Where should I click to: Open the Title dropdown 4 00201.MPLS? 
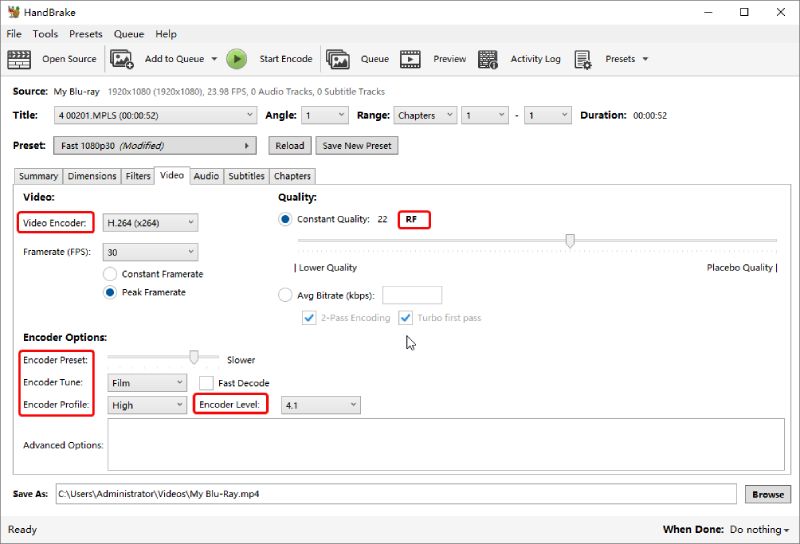(x=156, y=115)
